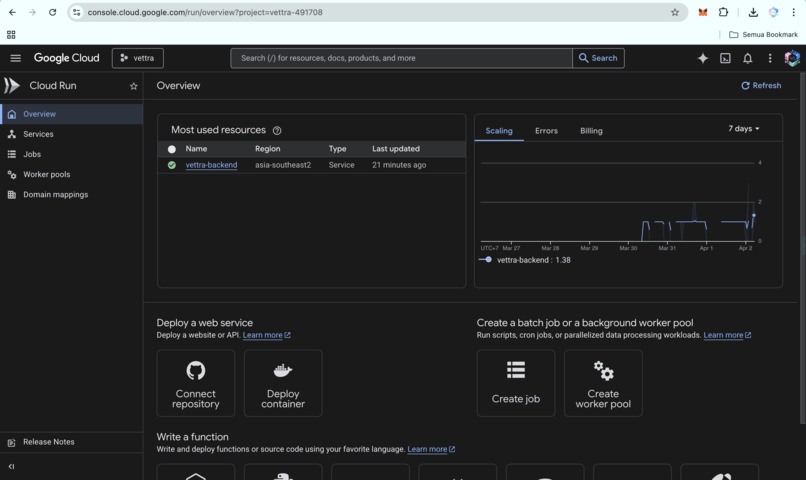Open the vettra-backend service link
This screenshot has height=480, width=806.
click(x=211, y=165)
